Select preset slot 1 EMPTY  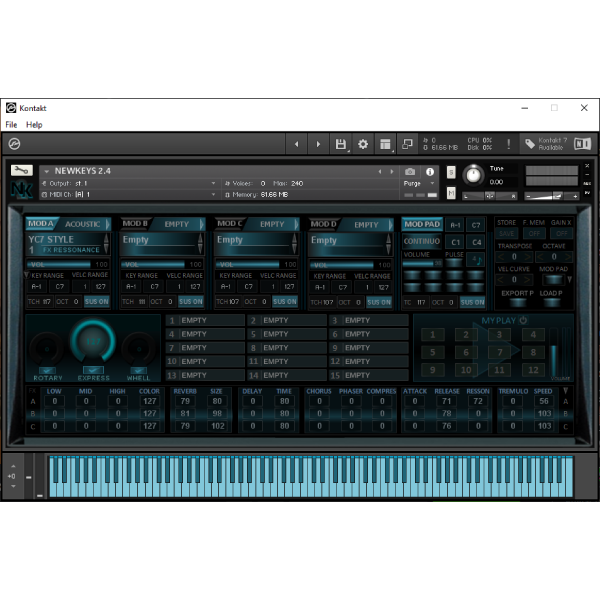tap(205, 320)
